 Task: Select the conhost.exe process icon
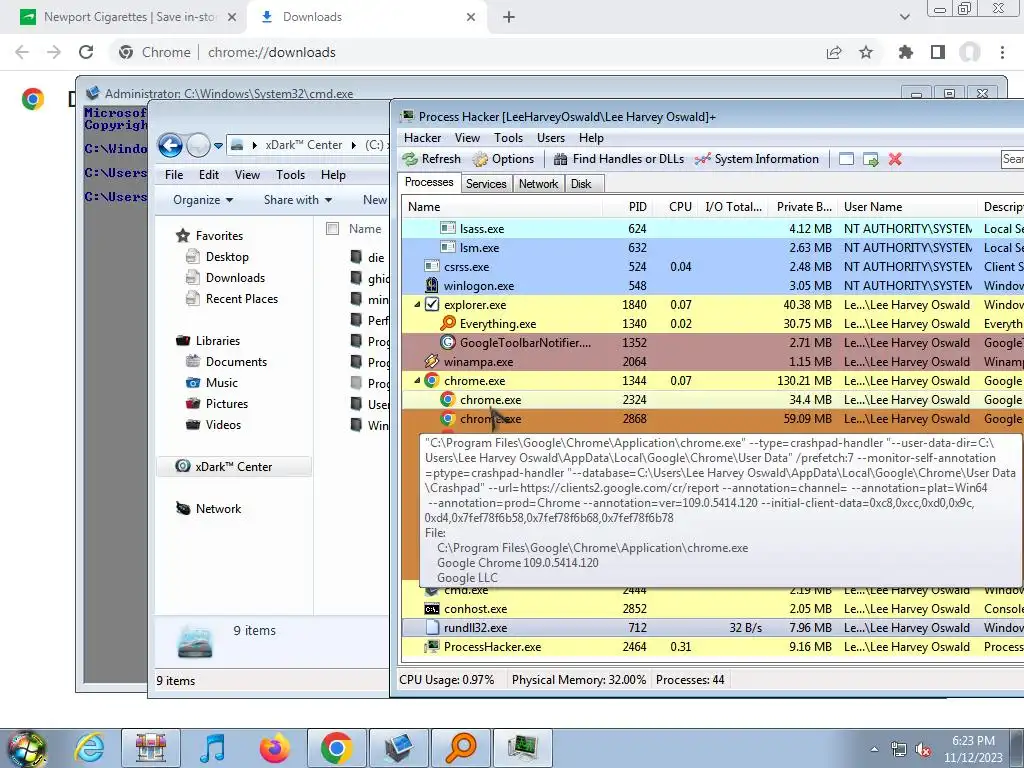tap(432, 609)
